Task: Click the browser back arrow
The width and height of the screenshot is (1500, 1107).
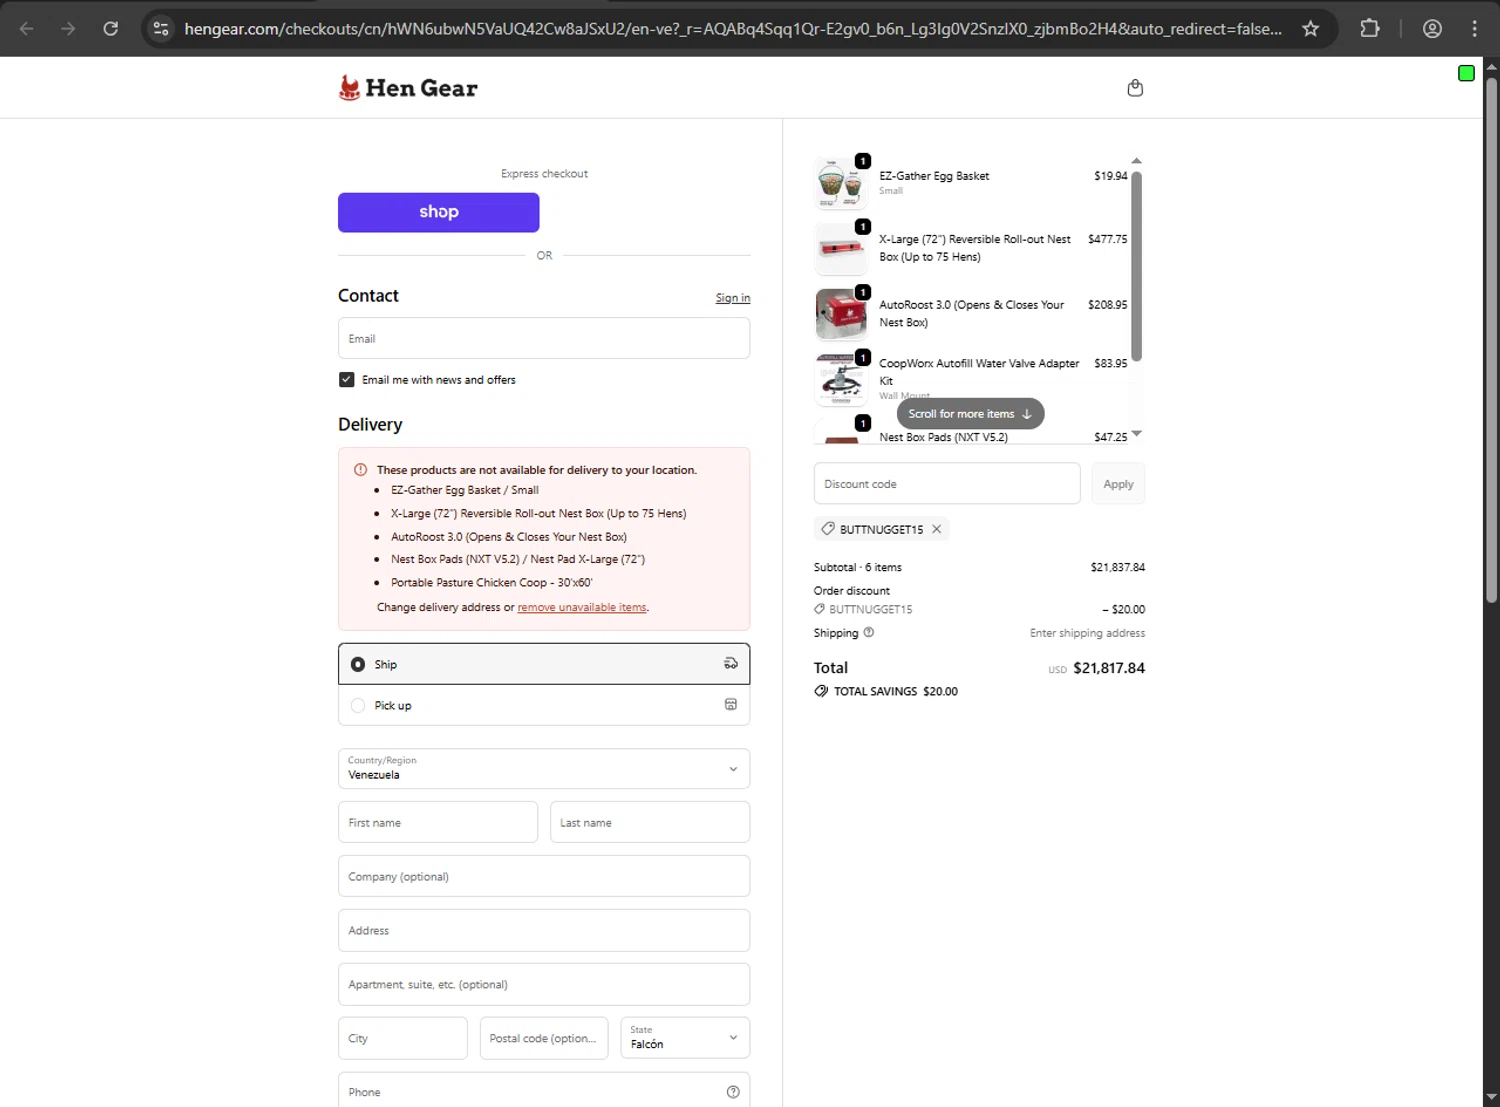Action: (27, 29)
